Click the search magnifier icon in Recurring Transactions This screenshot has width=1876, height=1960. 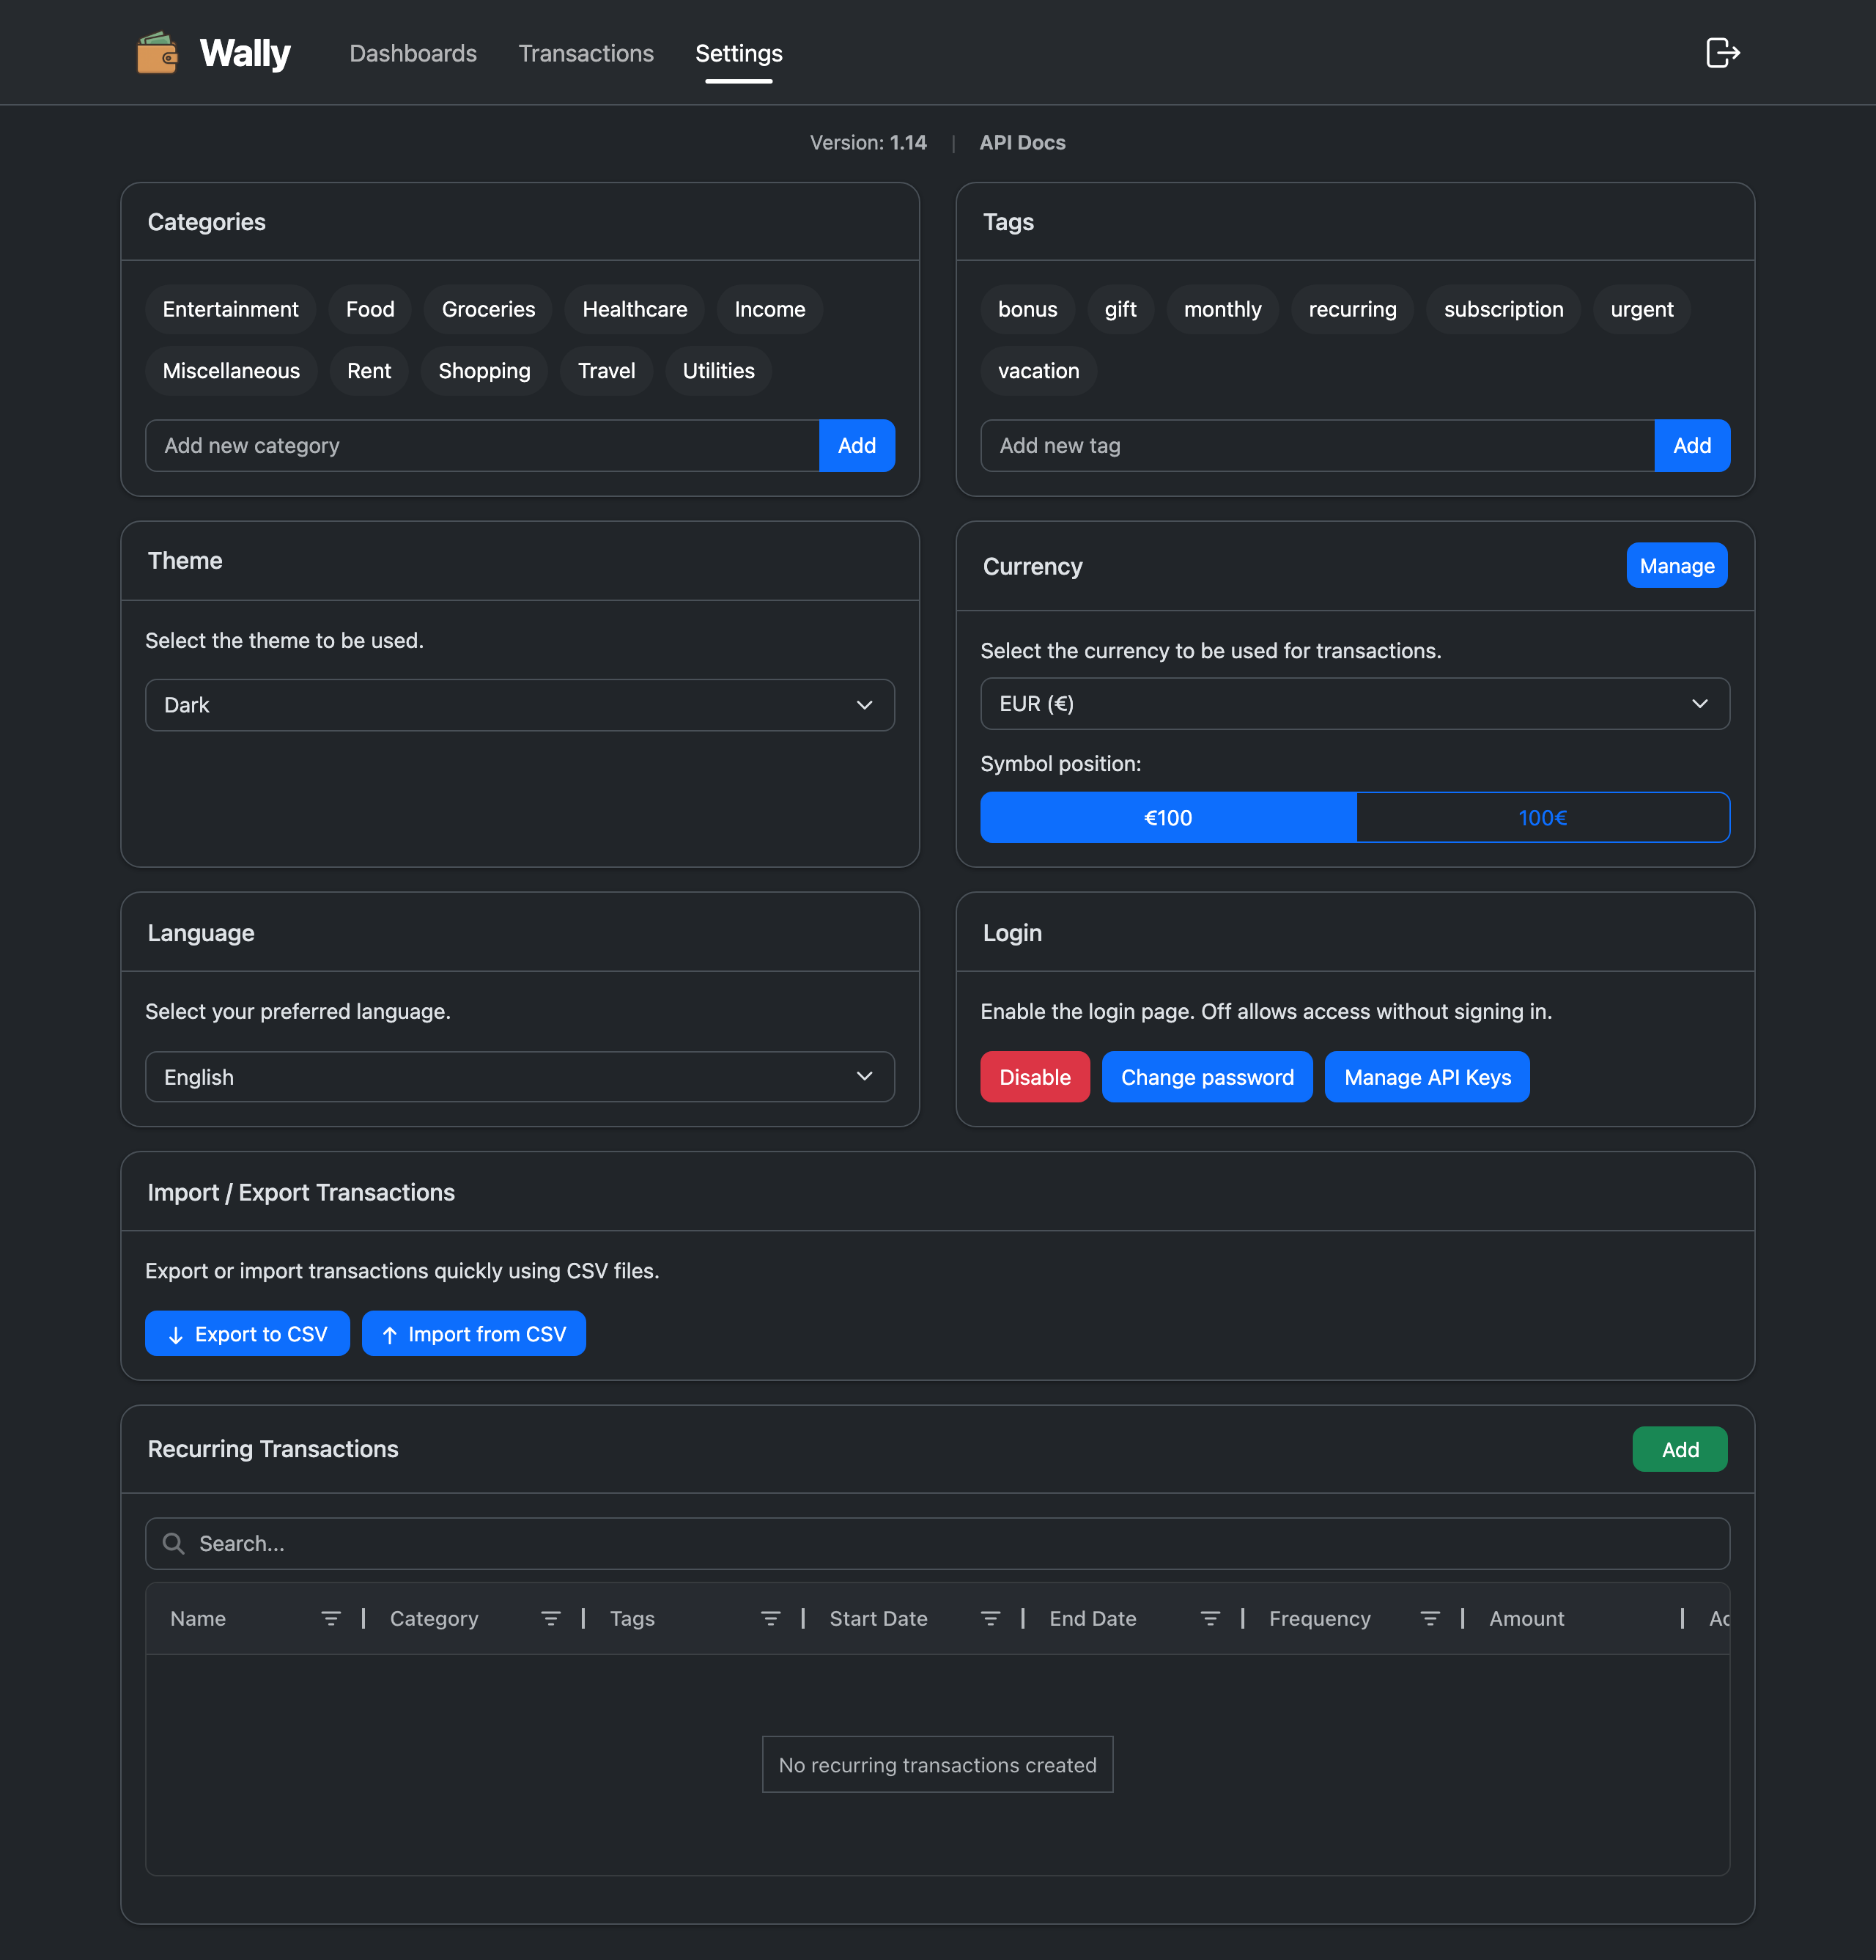pos(173,1543)
